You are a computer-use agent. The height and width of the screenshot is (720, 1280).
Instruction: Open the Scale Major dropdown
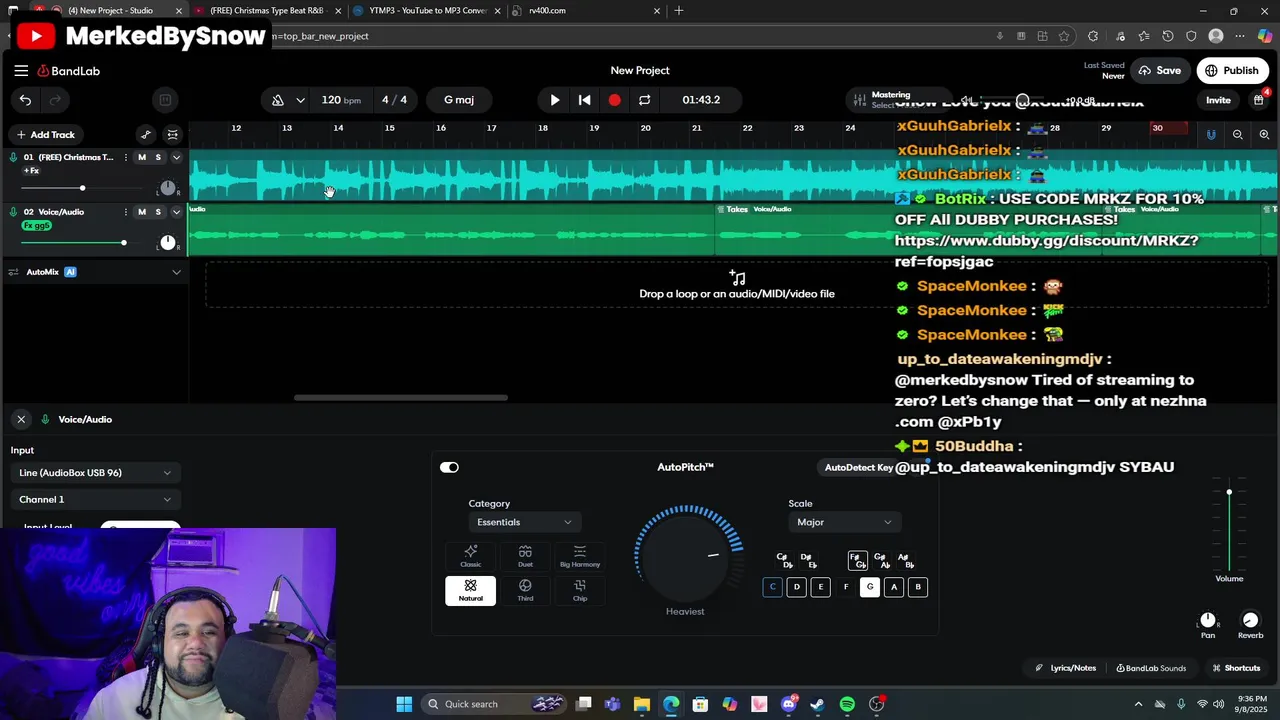click(x=844, y=522)
